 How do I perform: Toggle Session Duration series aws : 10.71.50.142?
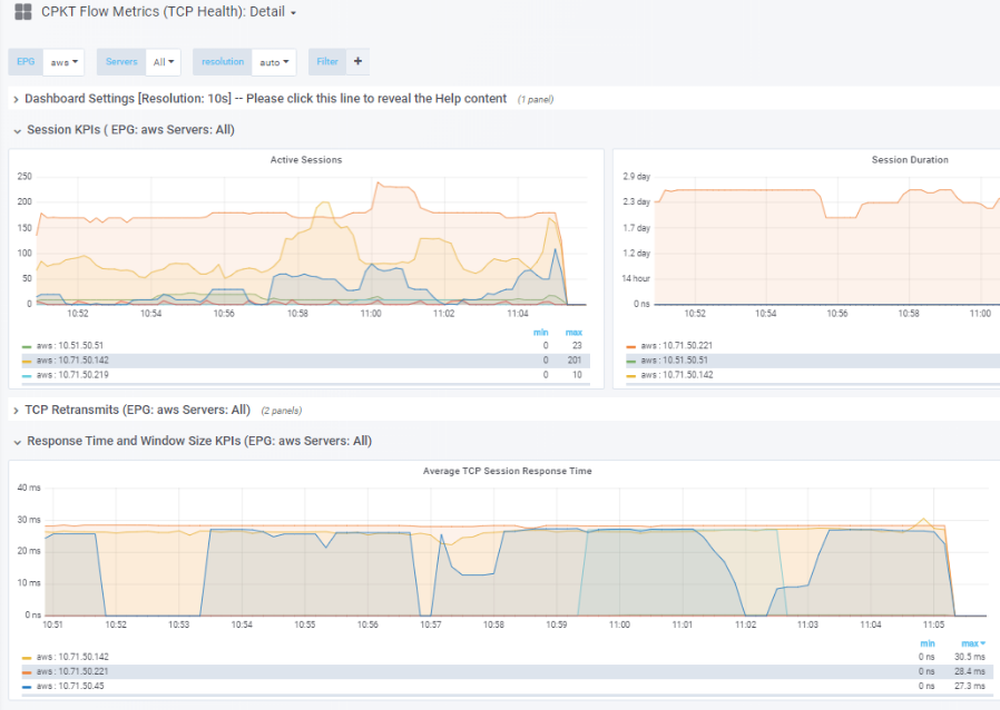click(x=677, y=374)
